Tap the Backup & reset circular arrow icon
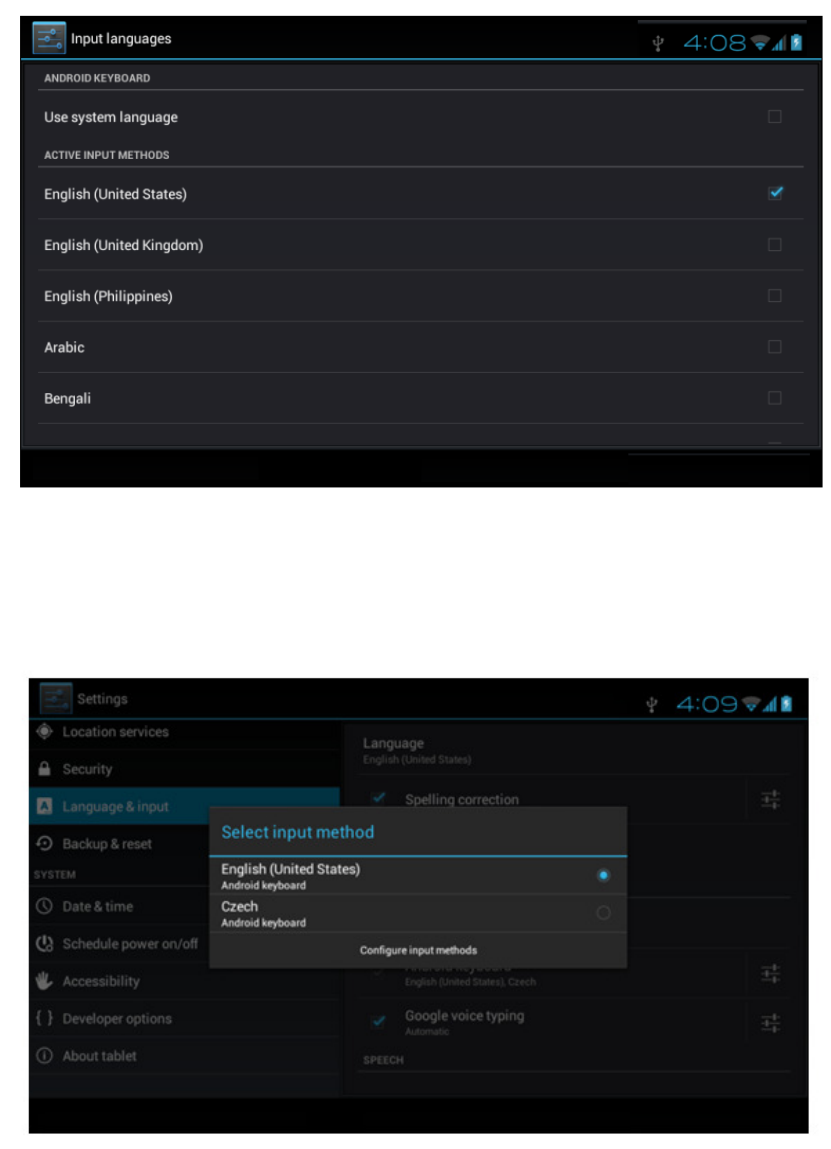 pyautogui.click(x=45, y=843)
